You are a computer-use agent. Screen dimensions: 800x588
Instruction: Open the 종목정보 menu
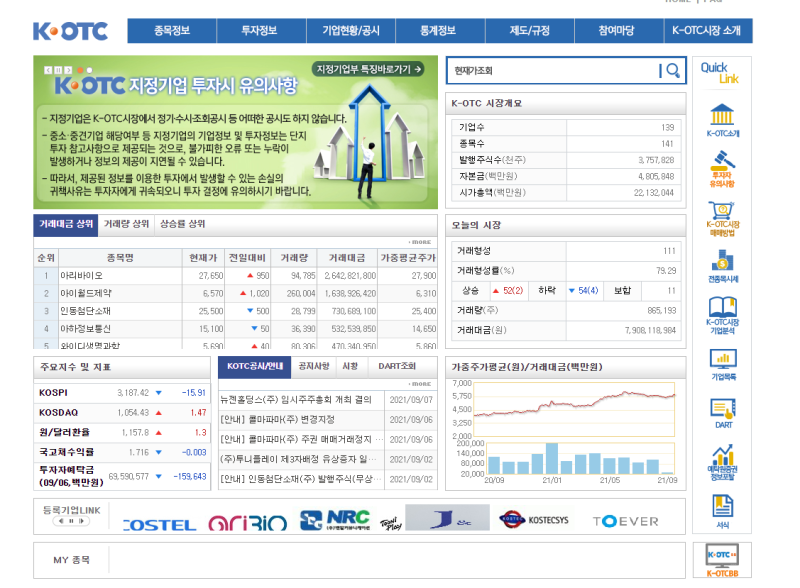[172, 31]
